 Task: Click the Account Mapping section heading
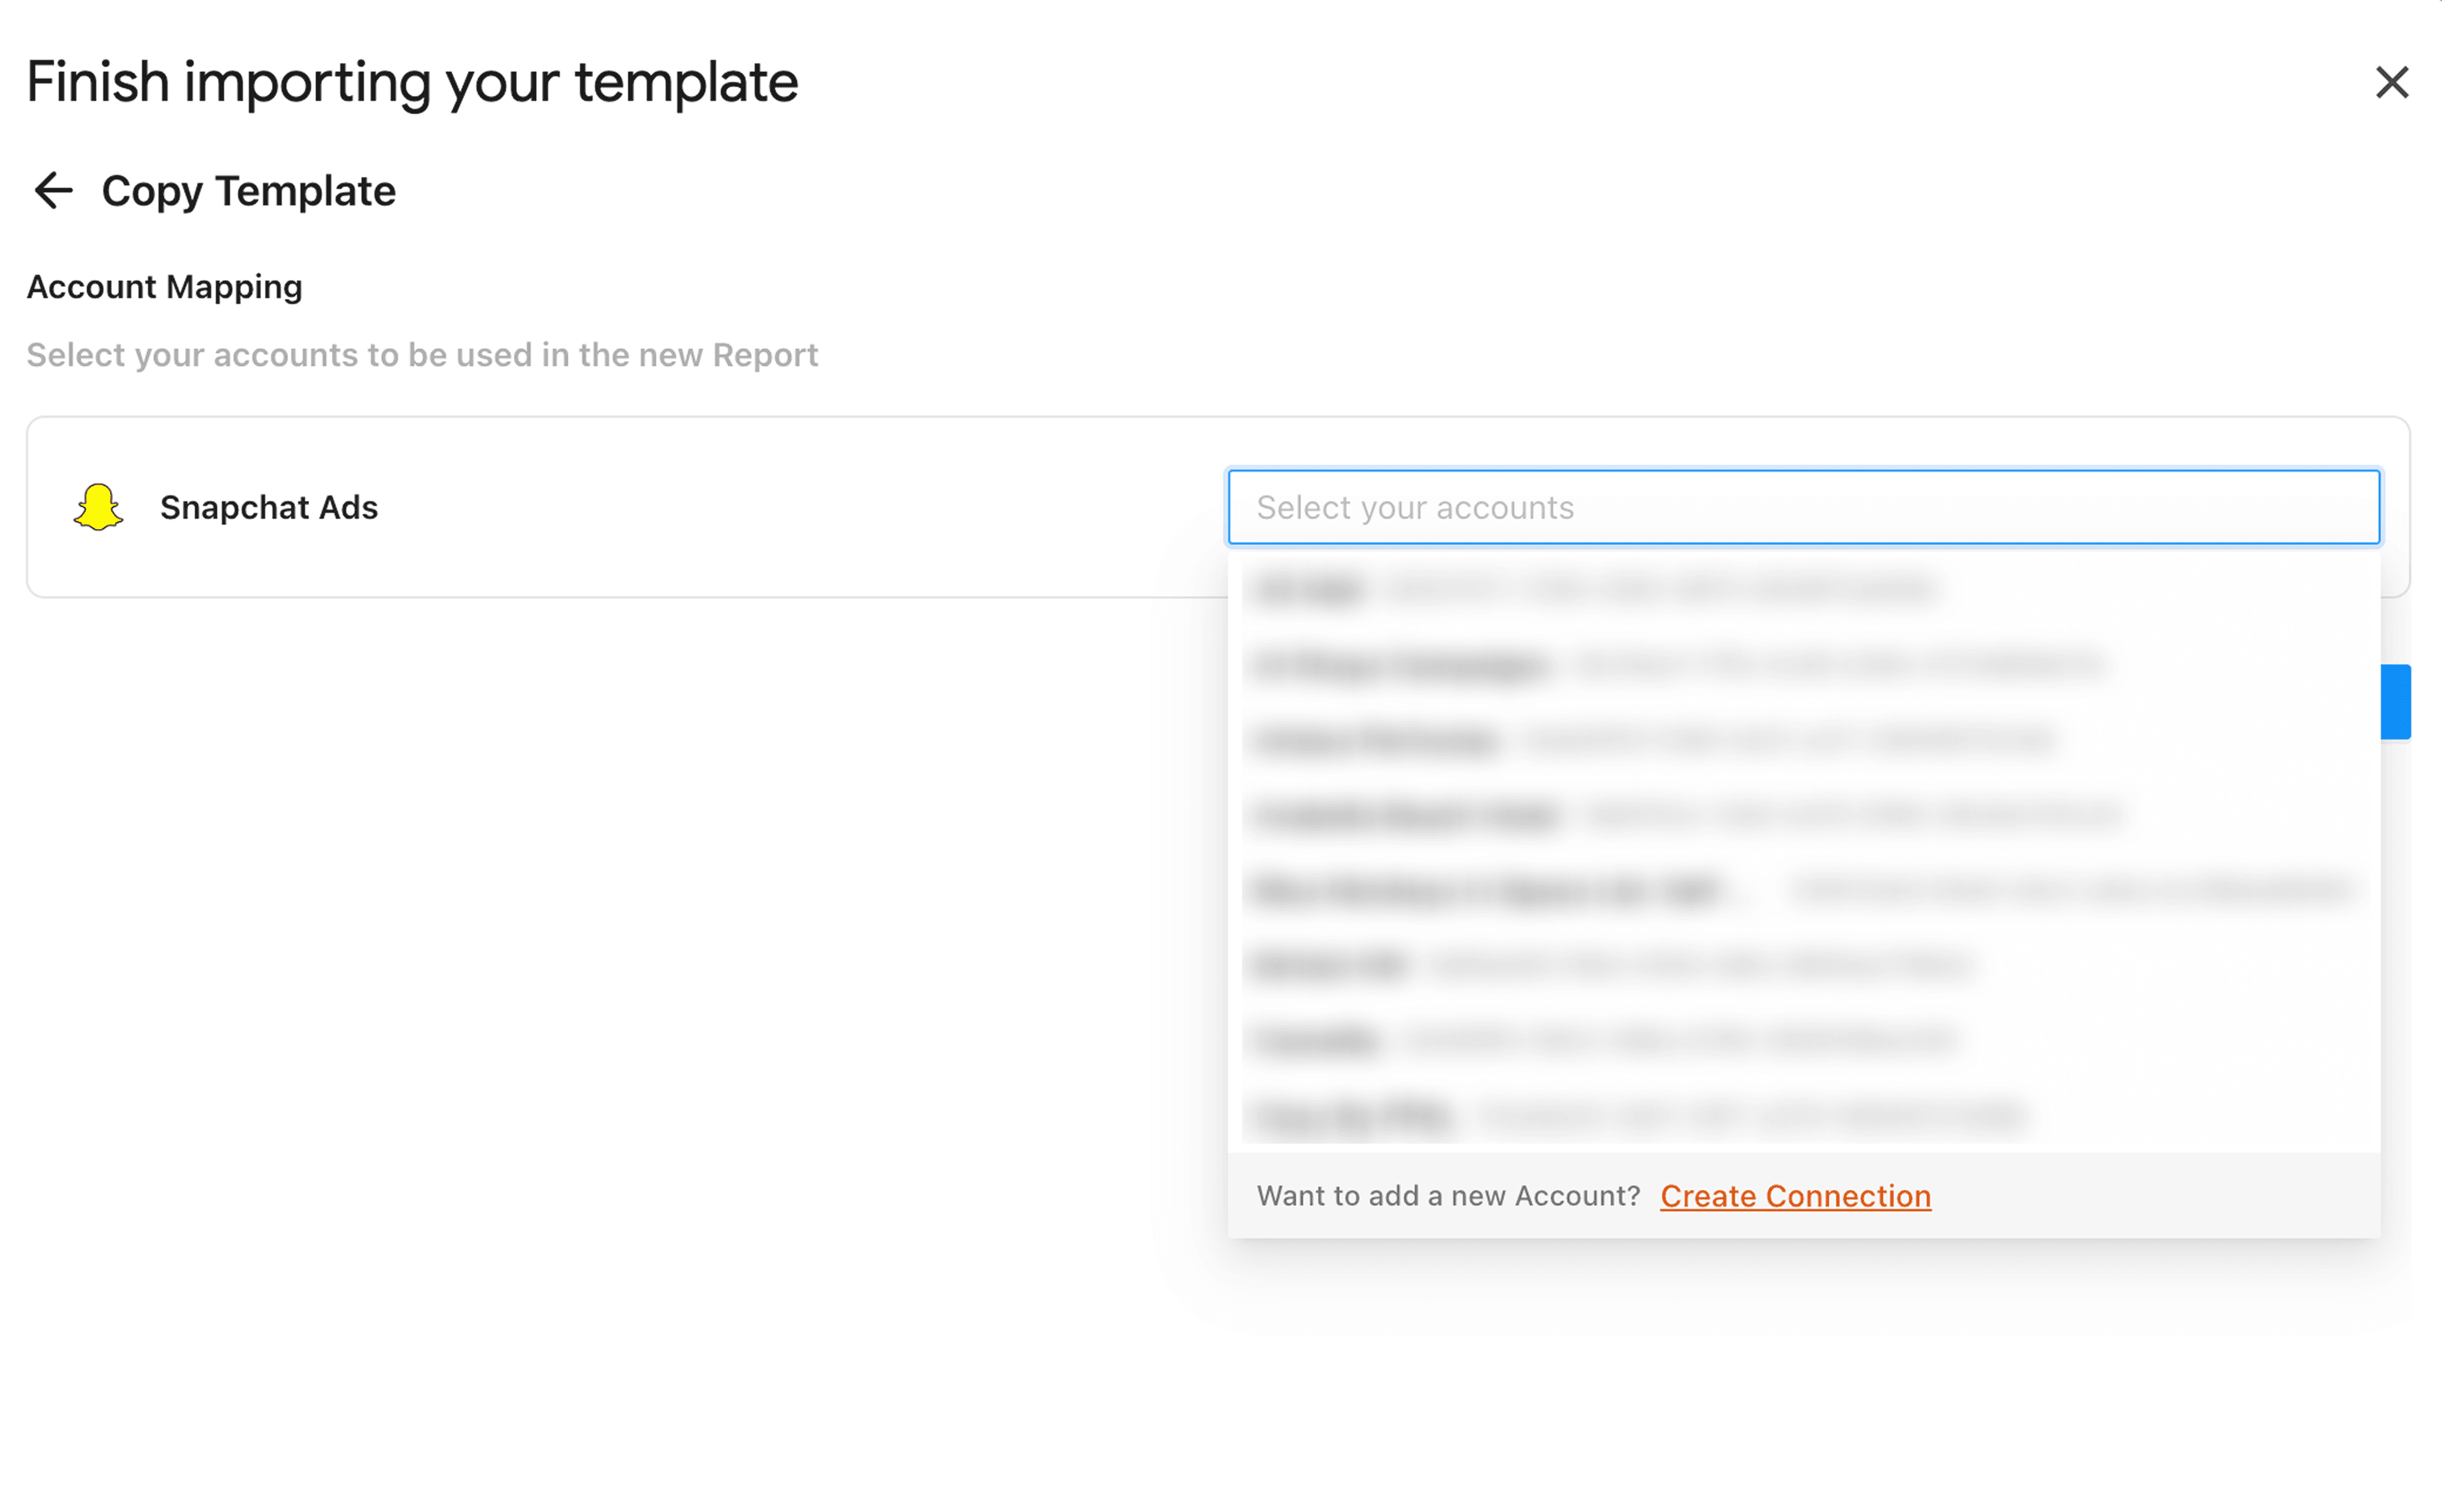point(164,287)
